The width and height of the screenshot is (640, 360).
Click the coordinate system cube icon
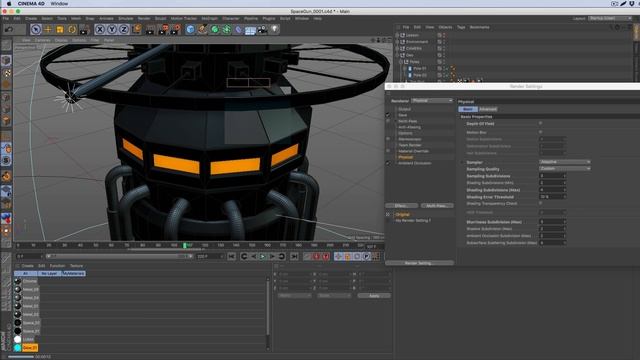[136, 29]
